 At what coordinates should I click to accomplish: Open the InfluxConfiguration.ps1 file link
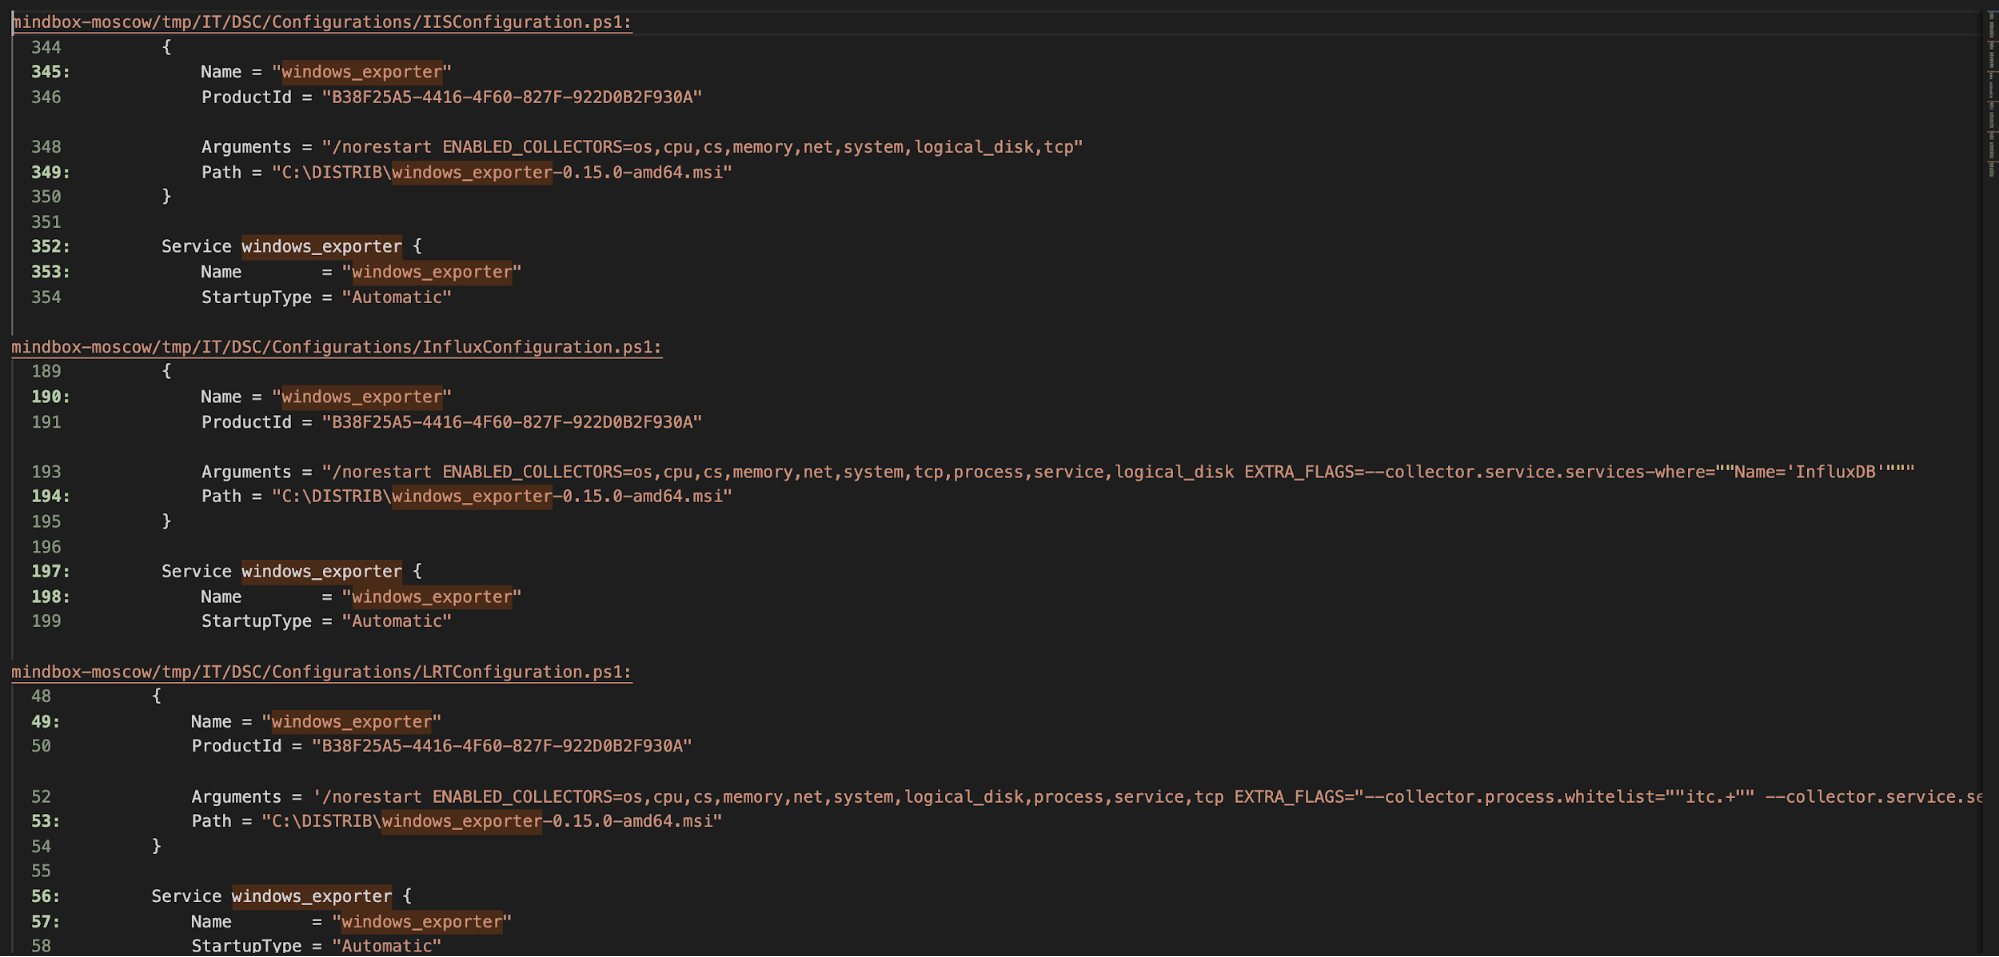pos(335,347)
